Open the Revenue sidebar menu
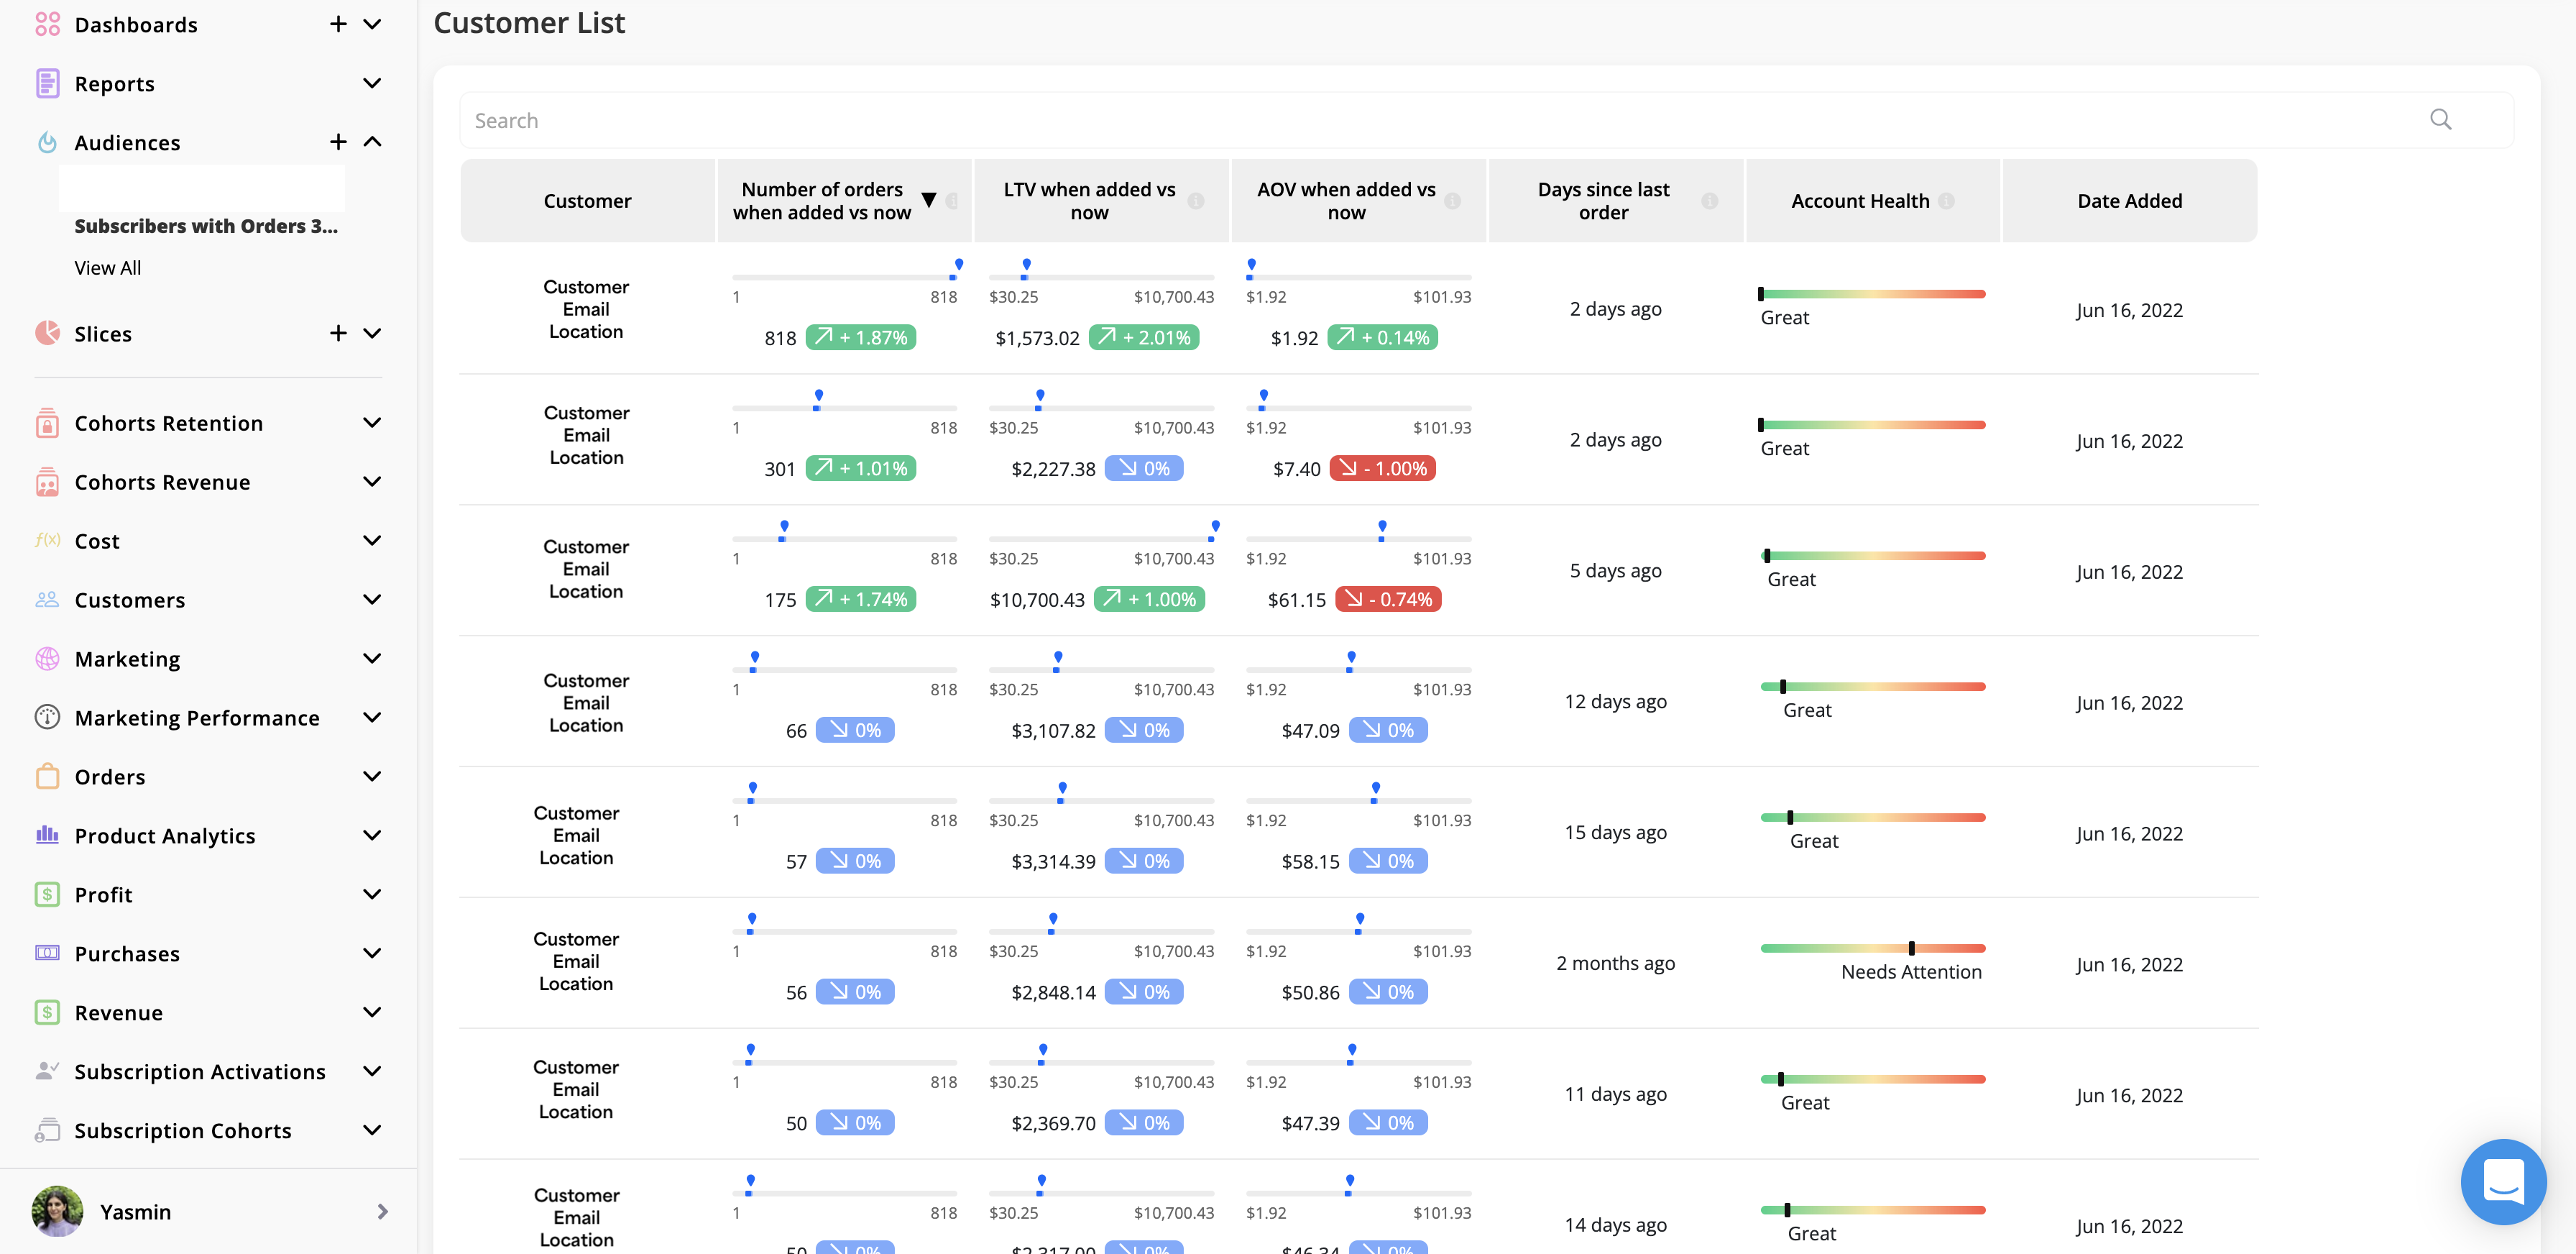This screenshot has width=2576, height=1254. [118, 1012]
